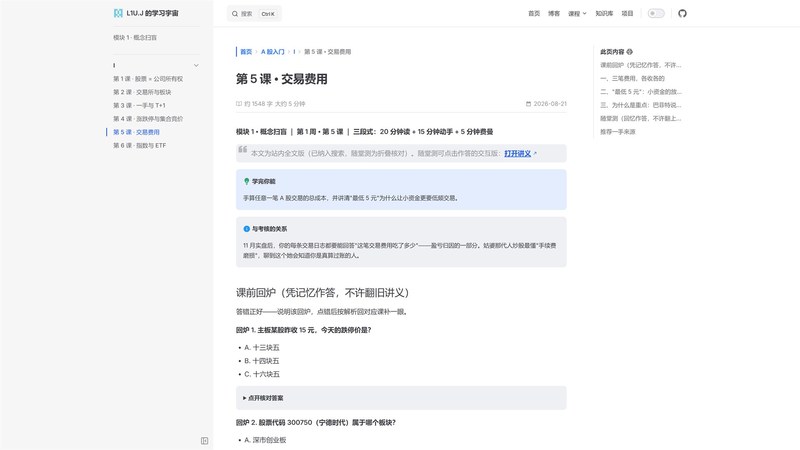Click the 打开讲义 link
Image resolution: width=800 pixels, height=450 pixels.
(518, 153)
